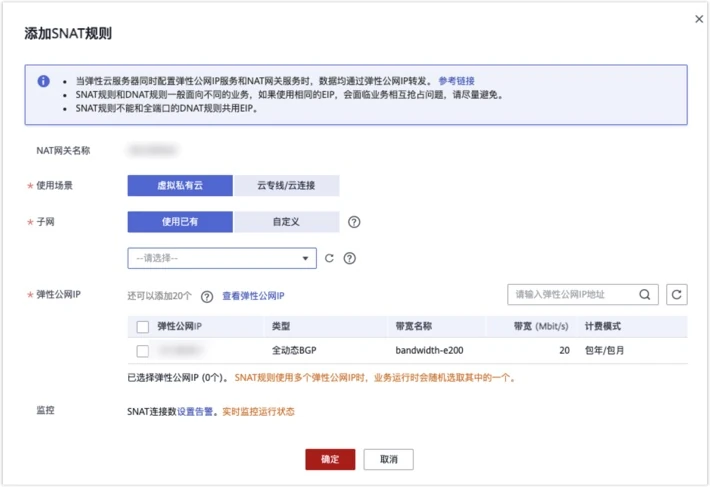This screenshot has height=487, width=710.
Task: Open the 参考链接 link
Action: coord(456,81)
